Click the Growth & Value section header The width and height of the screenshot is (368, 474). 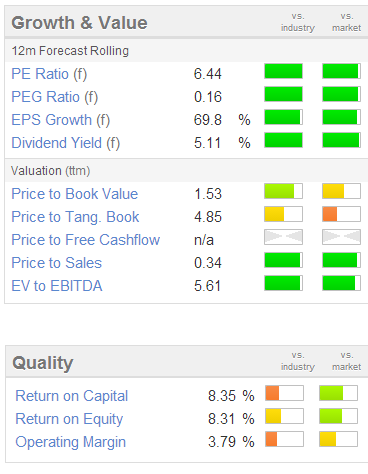[x=79, y=23]
